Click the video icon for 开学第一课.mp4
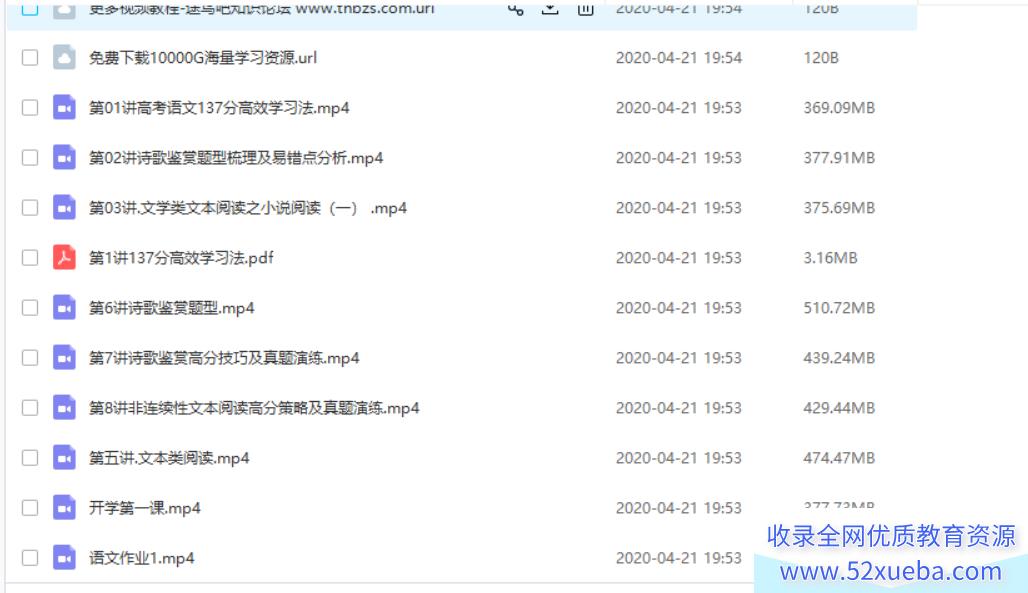The image size is (1028, 593). (x=64, y=508)
